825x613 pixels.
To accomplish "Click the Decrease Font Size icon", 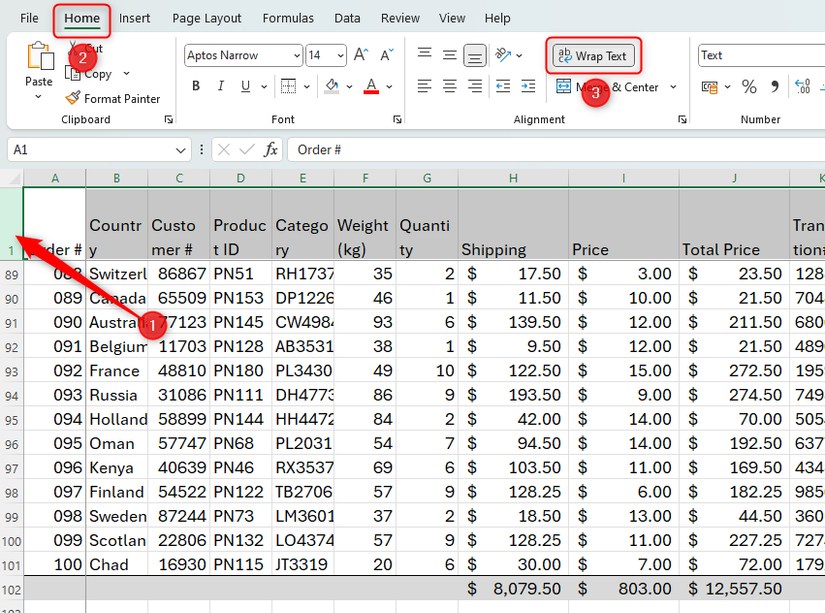I will point(384,56).
